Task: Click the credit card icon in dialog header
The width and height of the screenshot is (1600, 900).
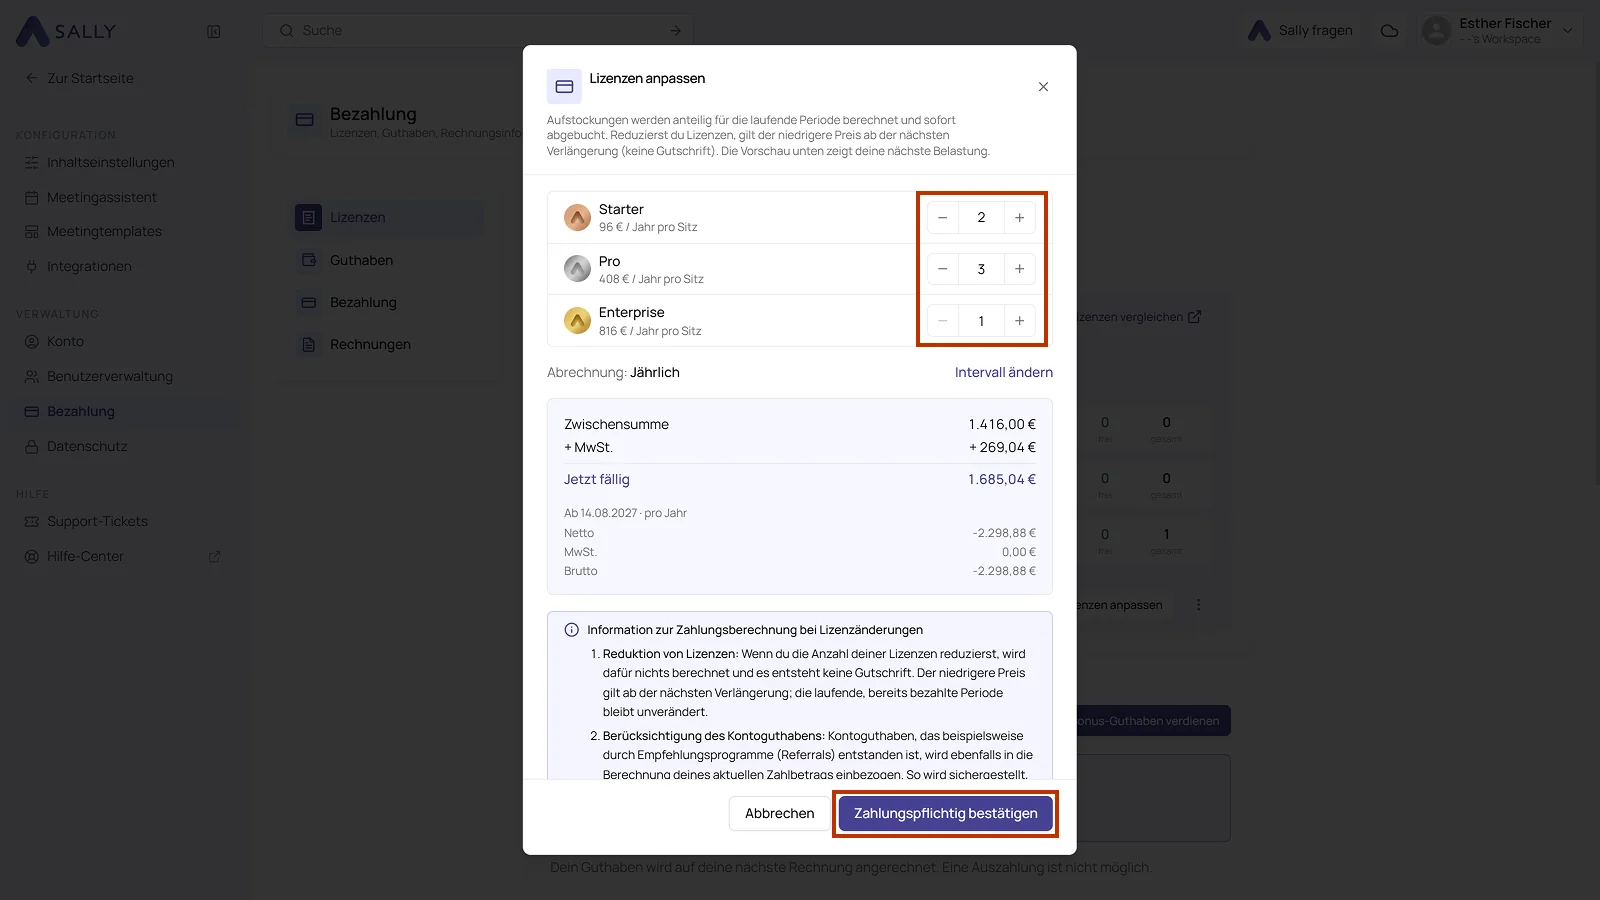Action: pos(564,87)
